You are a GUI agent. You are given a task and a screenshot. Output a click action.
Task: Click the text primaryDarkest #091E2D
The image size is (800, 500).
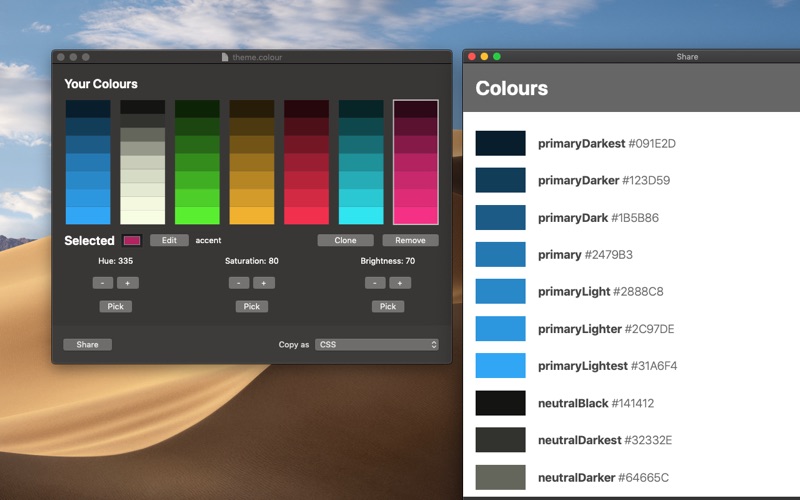607,143
